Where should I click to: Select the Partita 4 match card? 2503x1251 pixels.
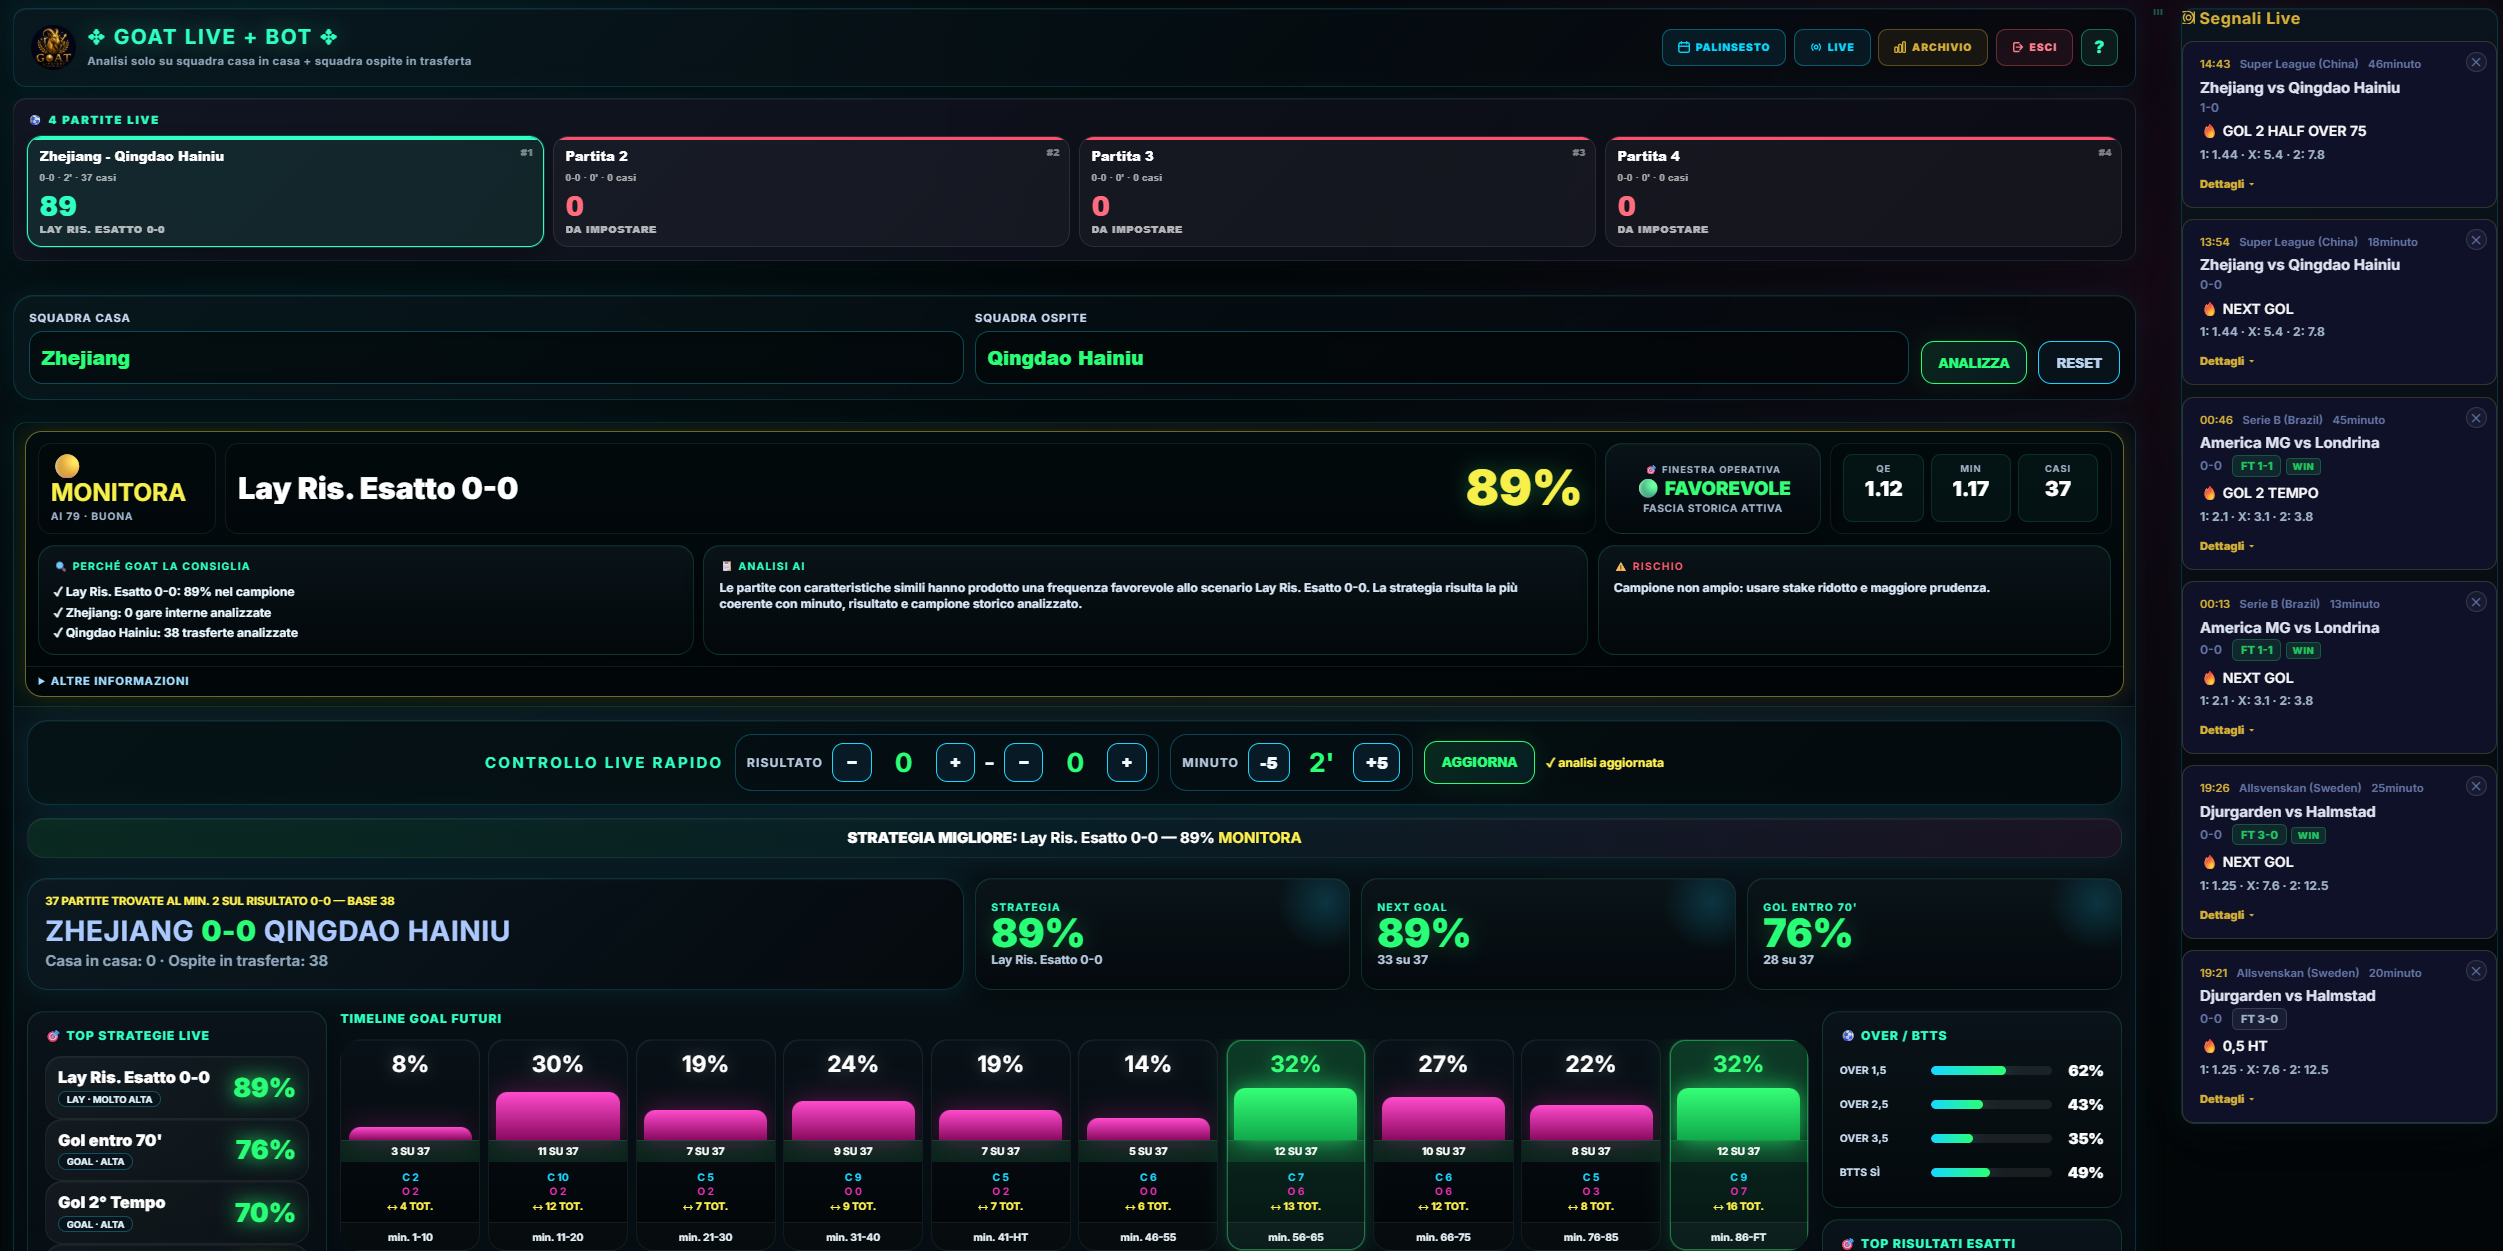pos(1863,192)
